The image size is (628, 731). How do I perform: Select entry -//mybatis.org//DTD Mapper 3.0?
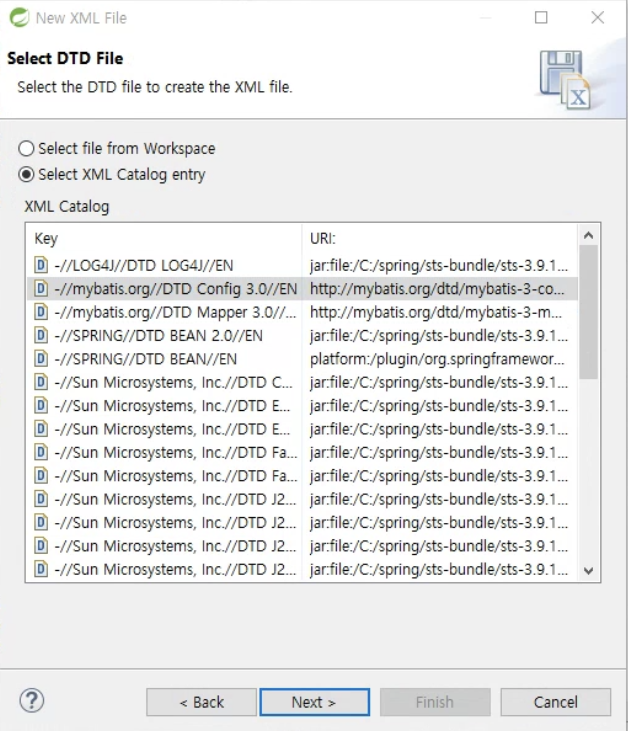tap(175, 312)
